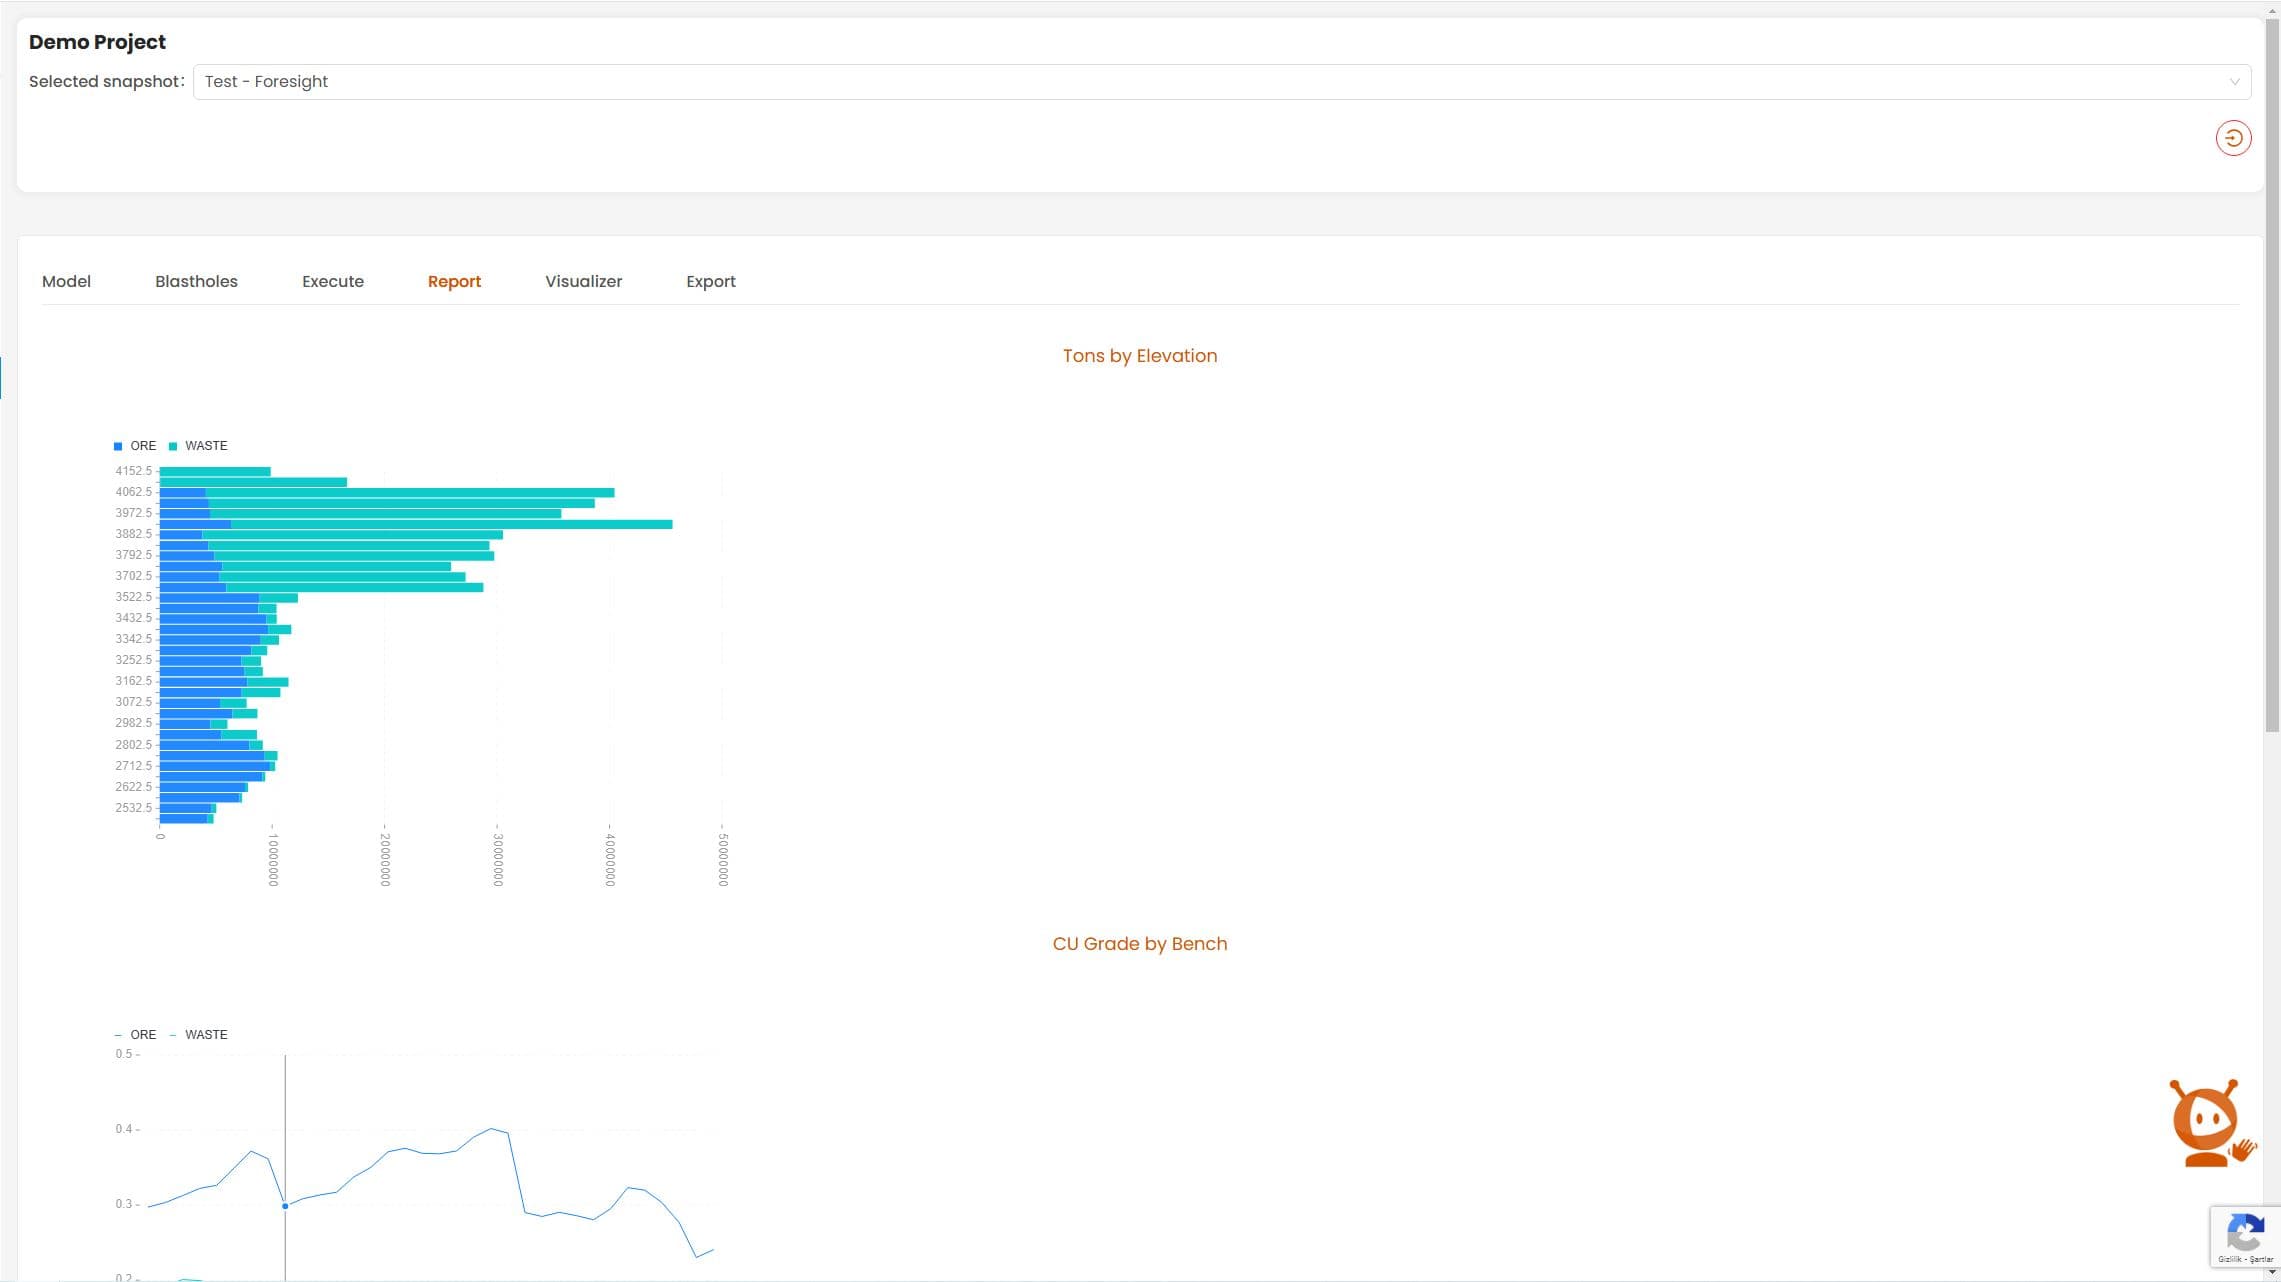The image size is (2281, 1282).
Task: Click the 2802.5 elevation axis label
Action: tap(133, 745)
